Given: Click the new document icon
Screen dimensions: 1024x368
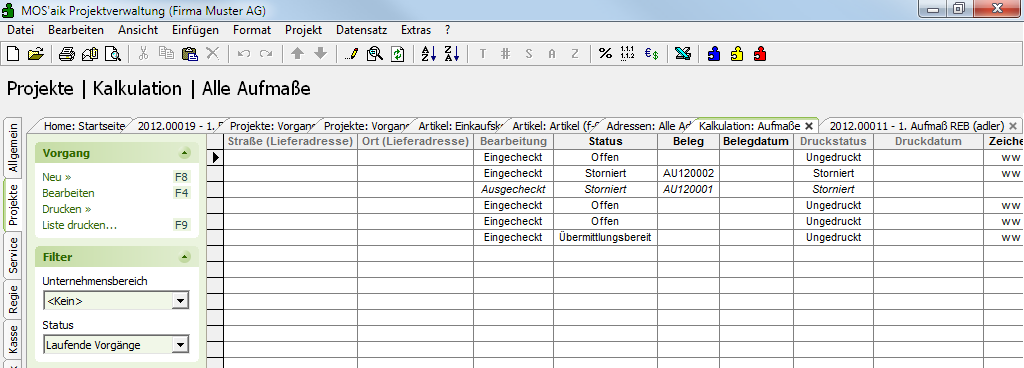Looking at the screenshot, I should 12,54.
